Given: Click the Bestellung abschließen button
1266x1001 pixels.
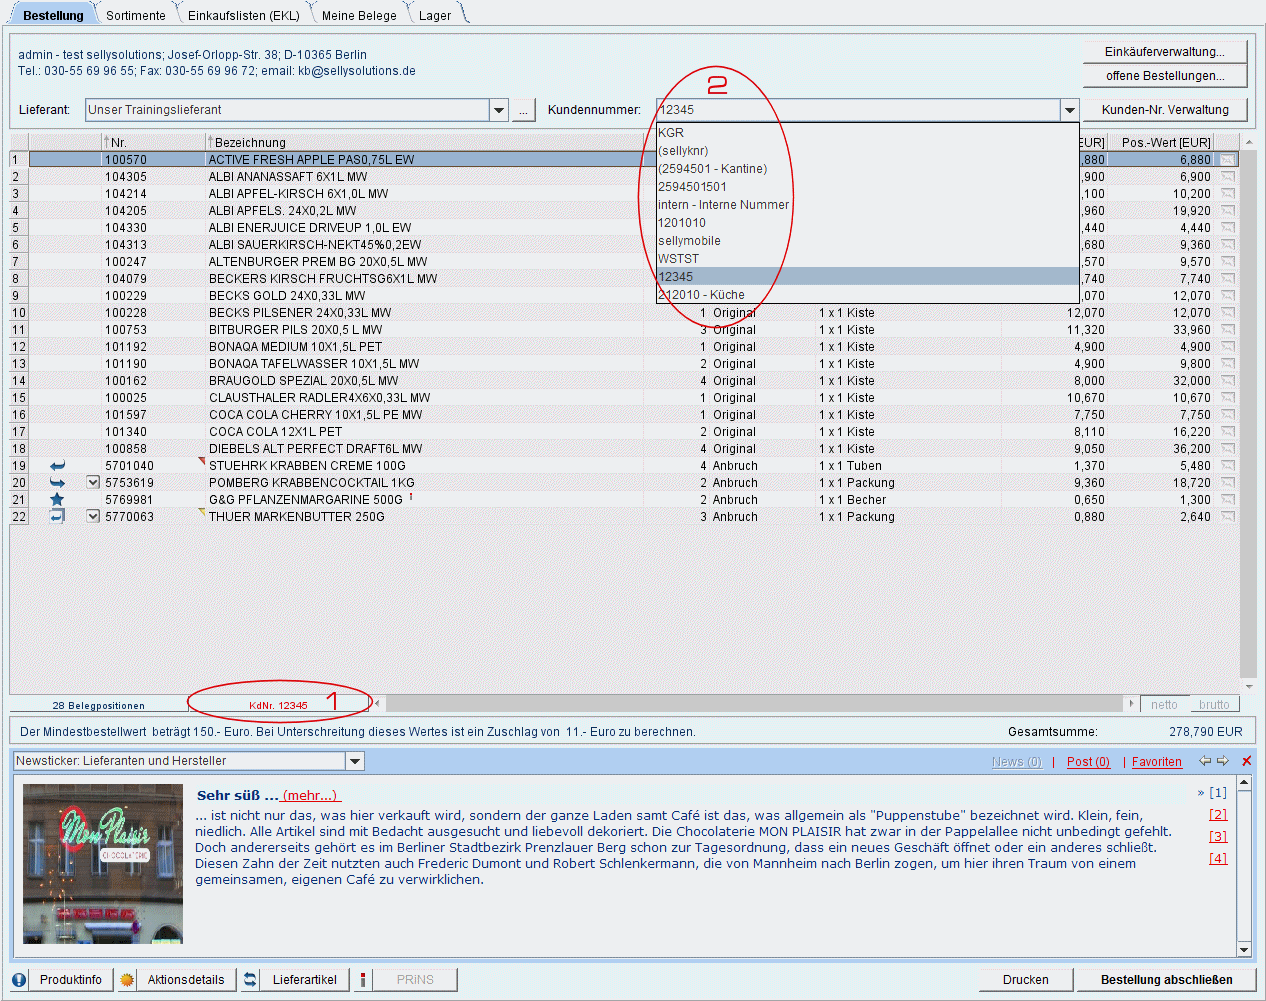Looking at the screenshot, I should point(1166,980).
